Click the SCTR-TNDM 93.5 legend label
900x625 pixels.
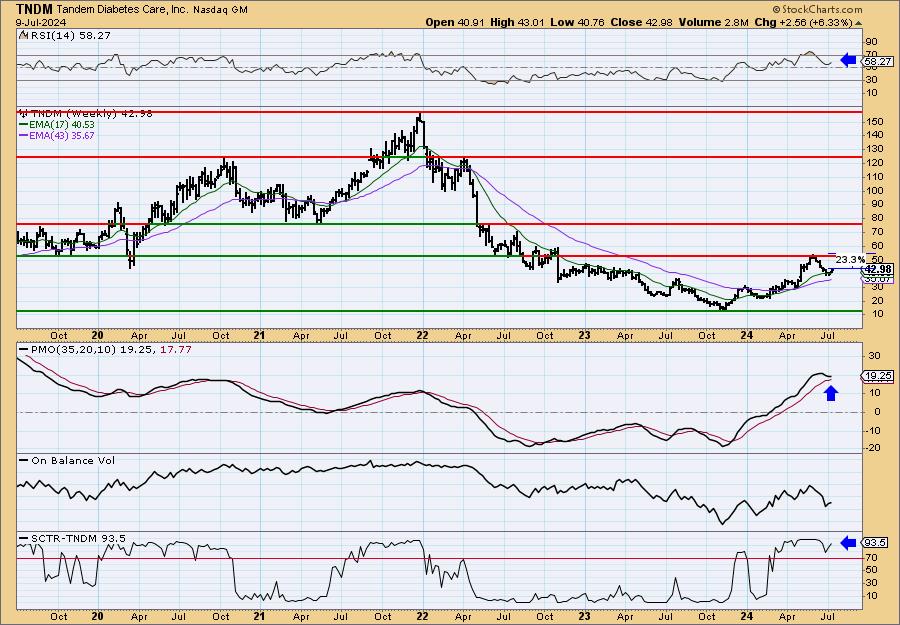[x=79, y=538]
